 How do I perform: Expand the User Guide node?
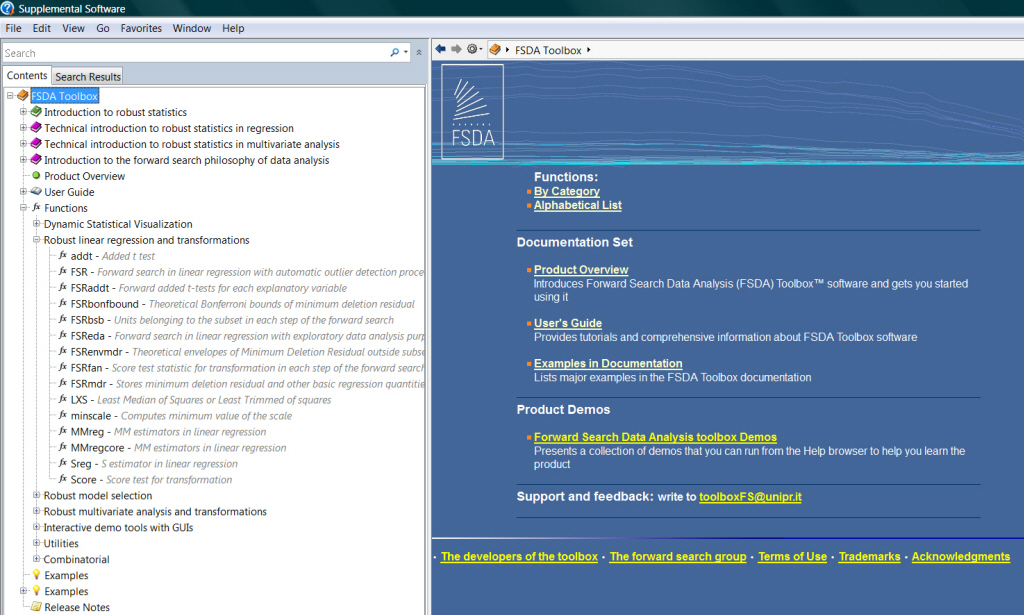coord(23,191)
